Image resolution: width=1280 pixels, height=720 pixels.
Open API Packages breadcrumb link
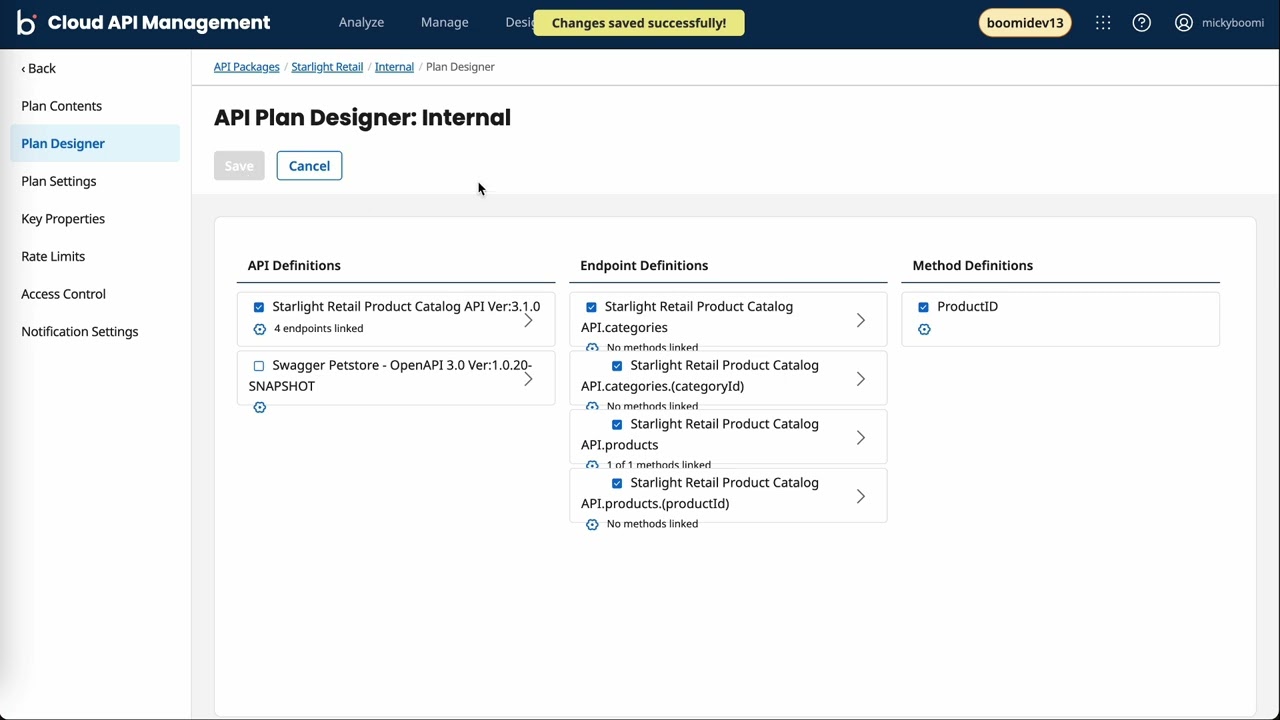(247, 67)
